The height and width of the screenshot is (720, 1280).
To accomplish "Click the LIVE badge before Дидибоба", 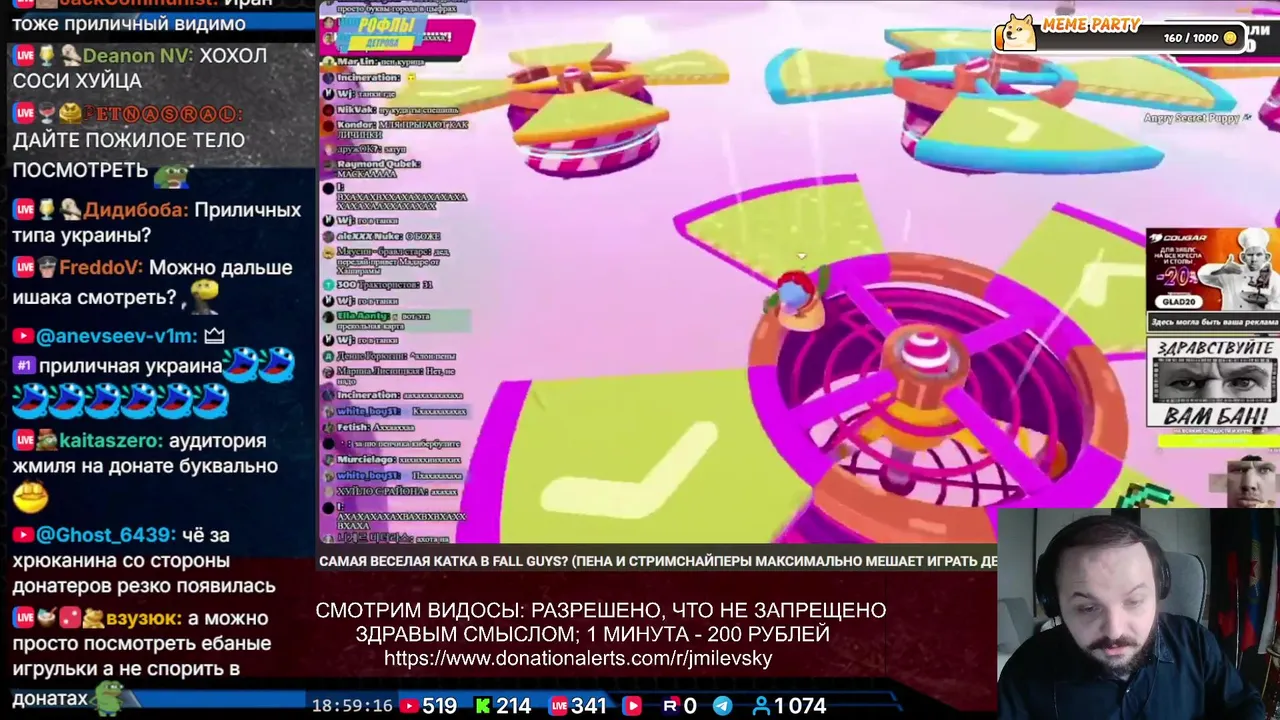I will click(24, 210).
